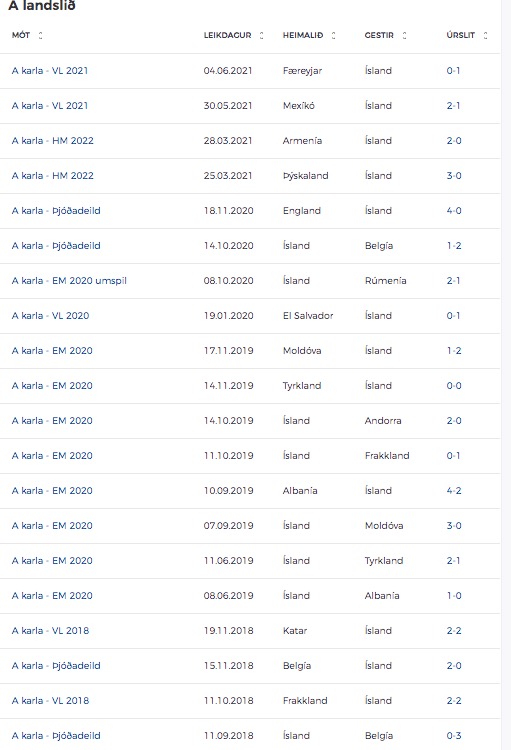Open the 0-0 result against Tyrkland
The width and height of the screenshot is (511, 750).
pos(454,386)
